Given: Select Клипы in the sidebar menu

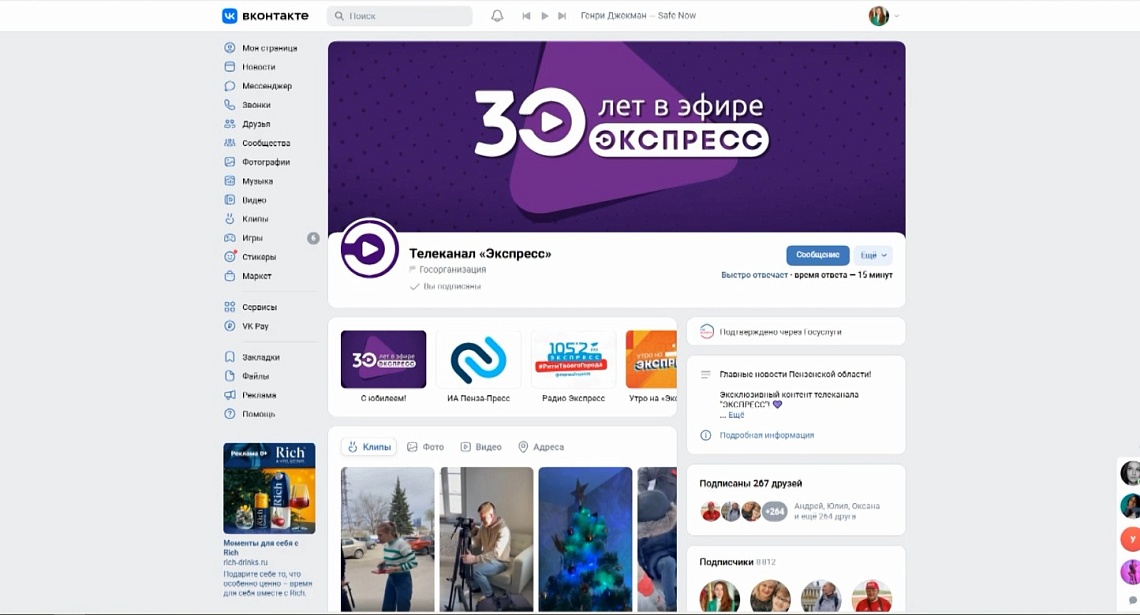Looking at the screenshot, I should [x=250, y=218].
